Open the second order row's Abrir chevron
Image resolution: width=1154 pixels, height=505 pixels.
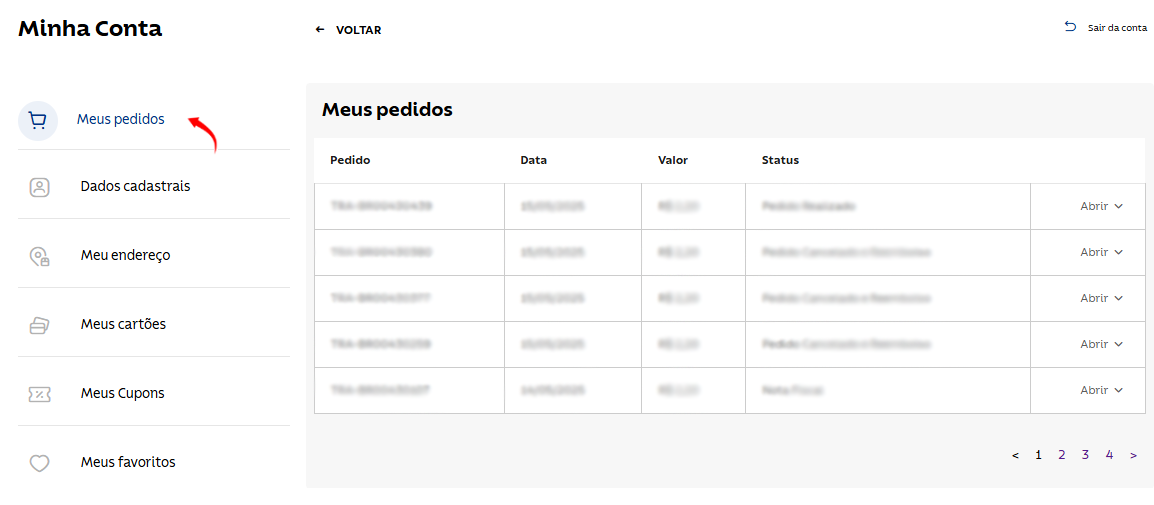point(1119,252)
